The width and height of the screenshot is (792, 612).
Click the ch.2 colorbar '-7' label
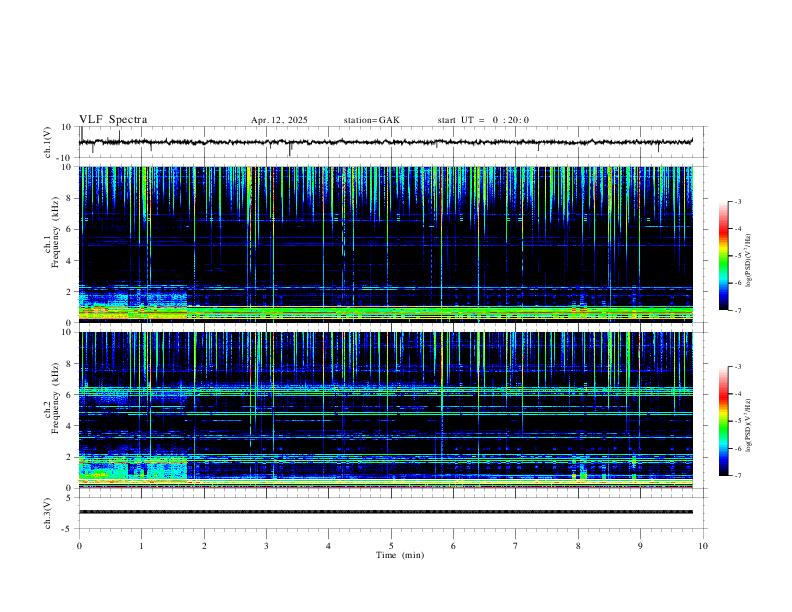[x=738, y=475]
